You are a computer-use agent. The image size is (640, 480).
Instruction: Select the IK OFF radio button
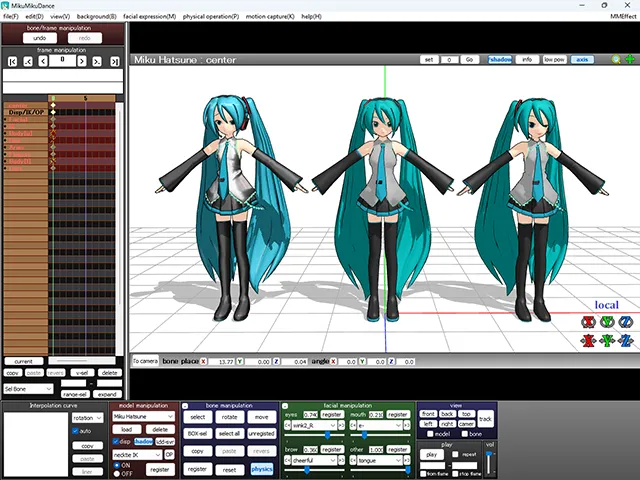coord(117,474)
